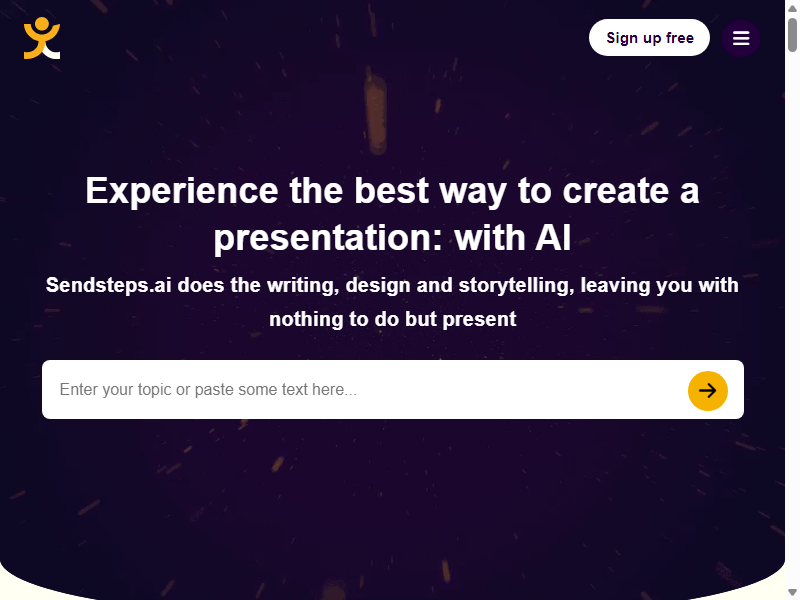Click the dark particle background below input
The width and height of the screenshot is (800, 600).
pyautogui.click(x=392, y=500)
